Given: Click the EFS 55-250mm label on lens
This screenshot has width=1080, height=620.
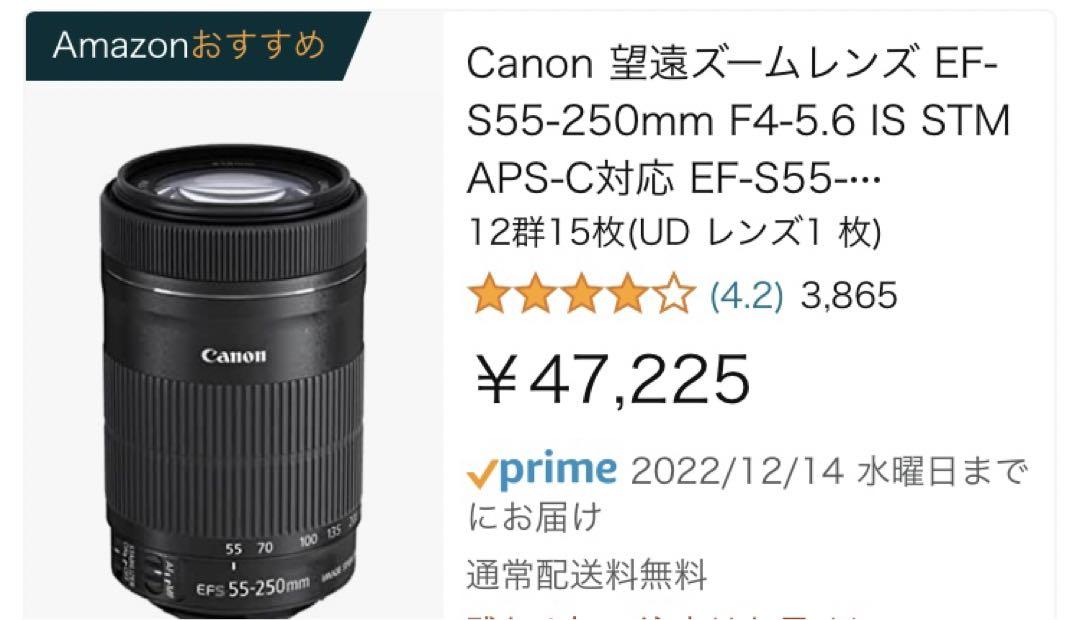Looking at the screenshot, I should click(x=252, y=588).
